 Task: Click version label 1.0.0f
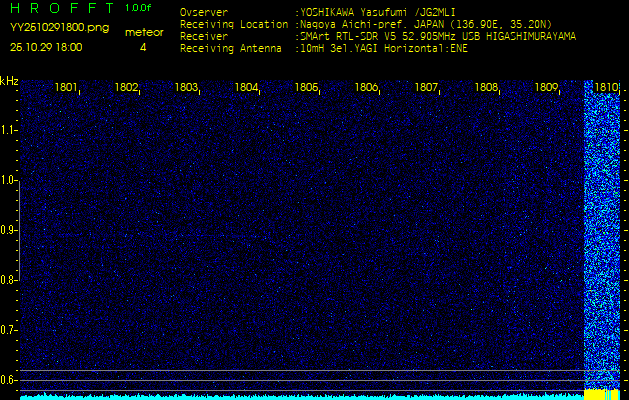138,8
